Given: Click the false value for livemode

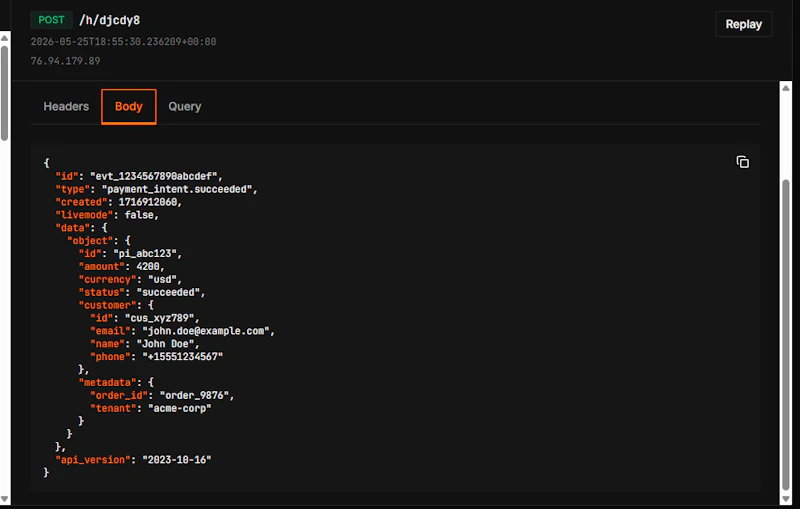Looking at the screenshot, I should point(141,215).
